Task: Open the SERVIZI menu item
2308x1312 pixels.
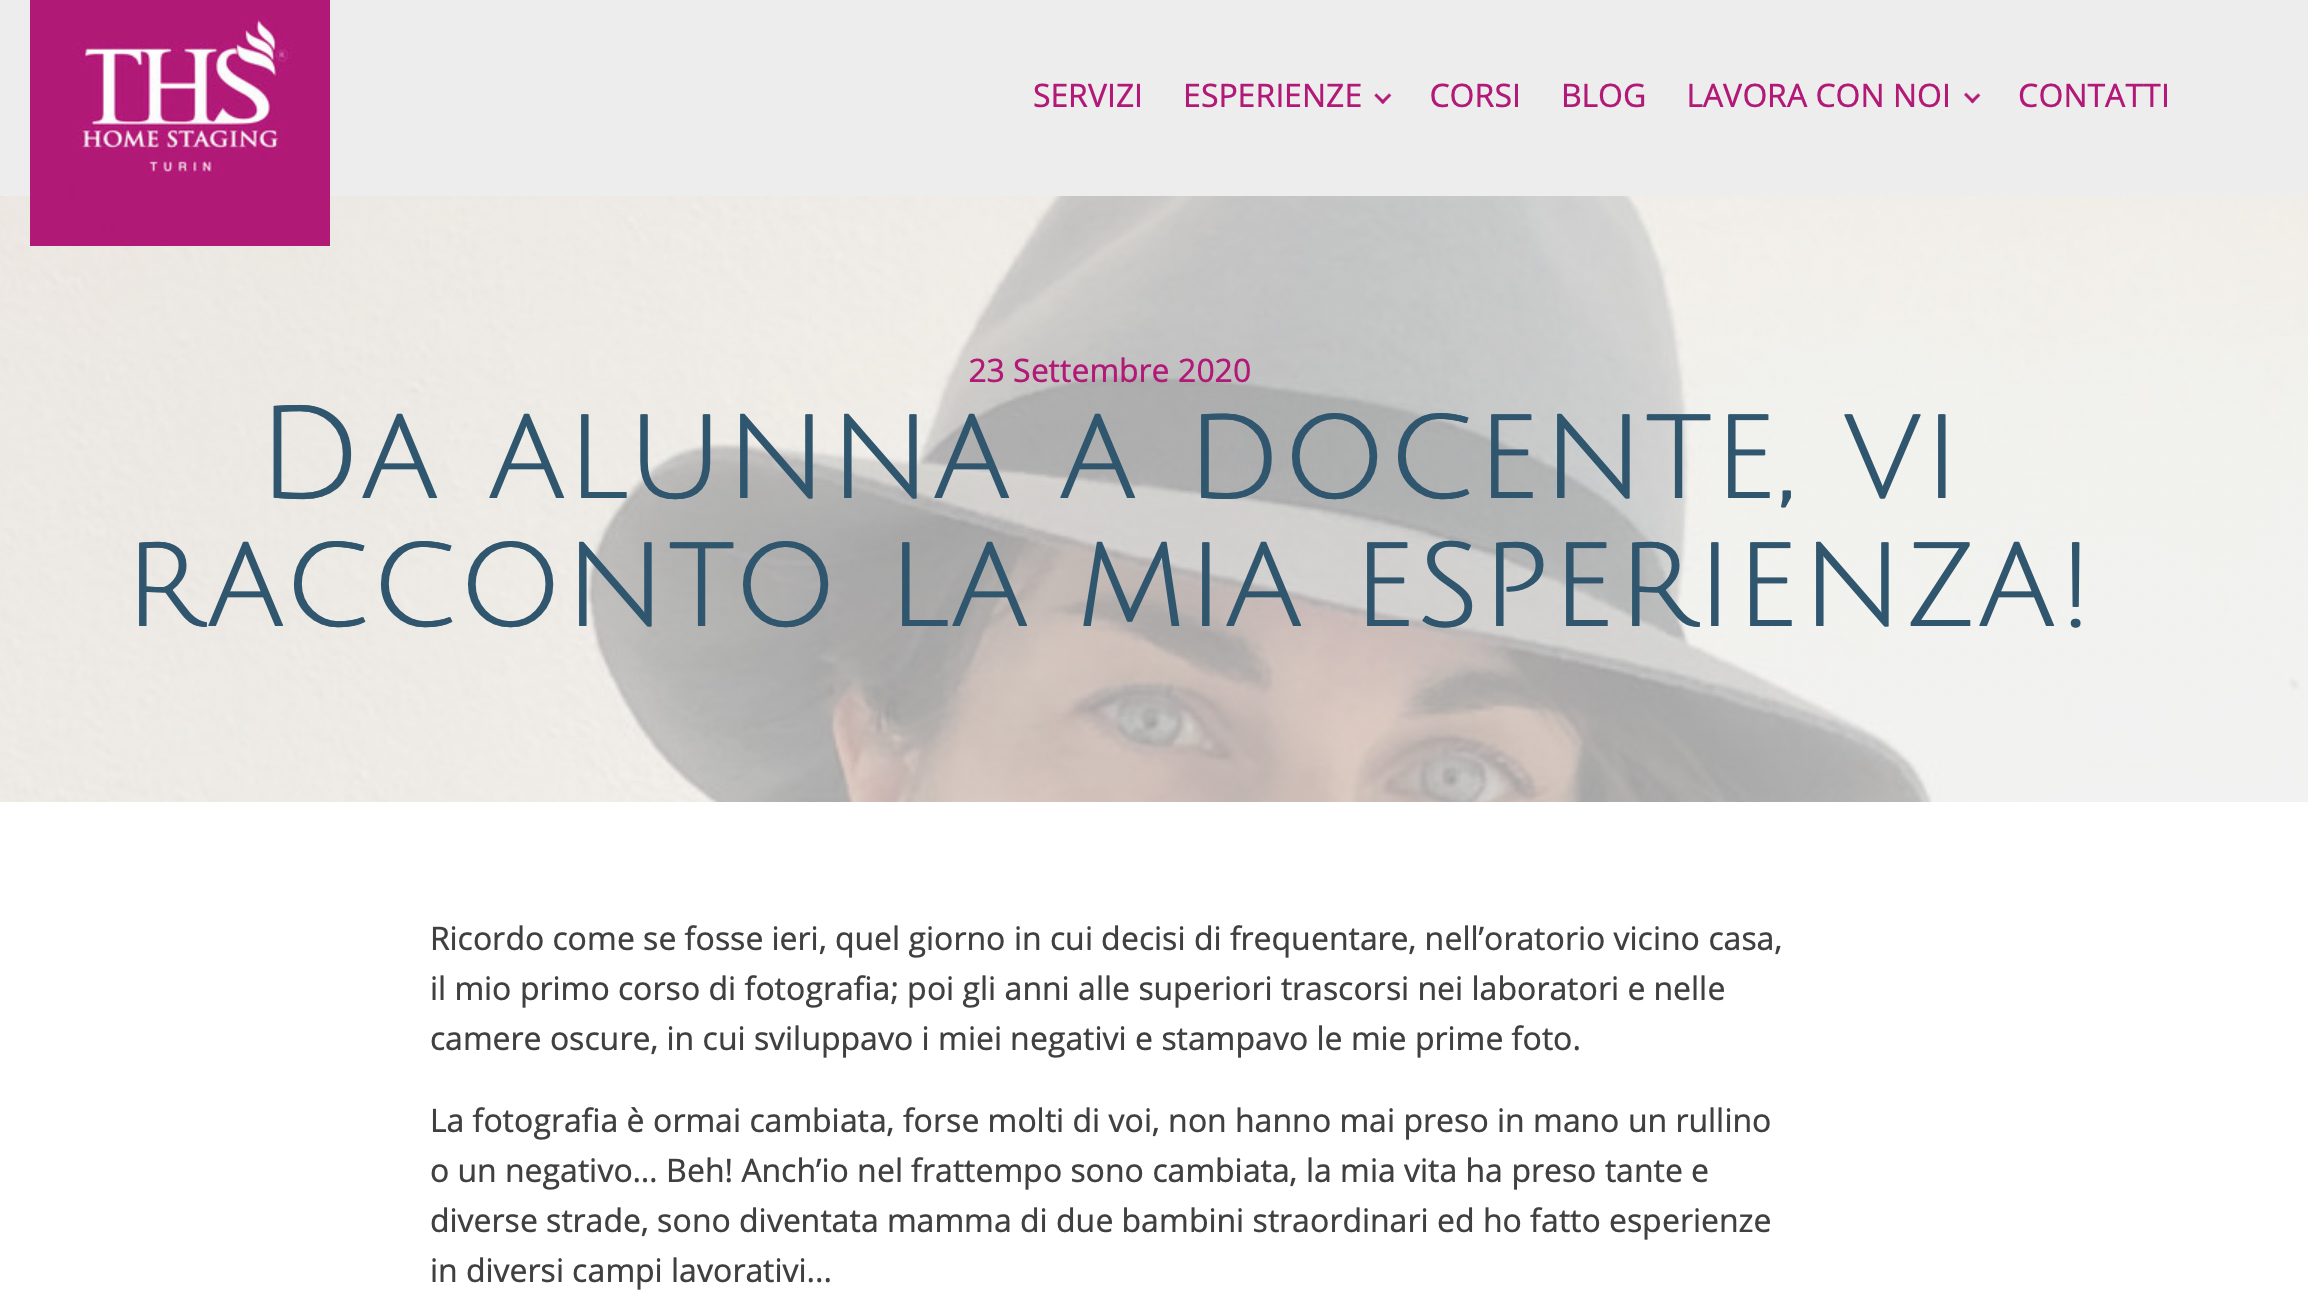Action: coord(1087,96)
